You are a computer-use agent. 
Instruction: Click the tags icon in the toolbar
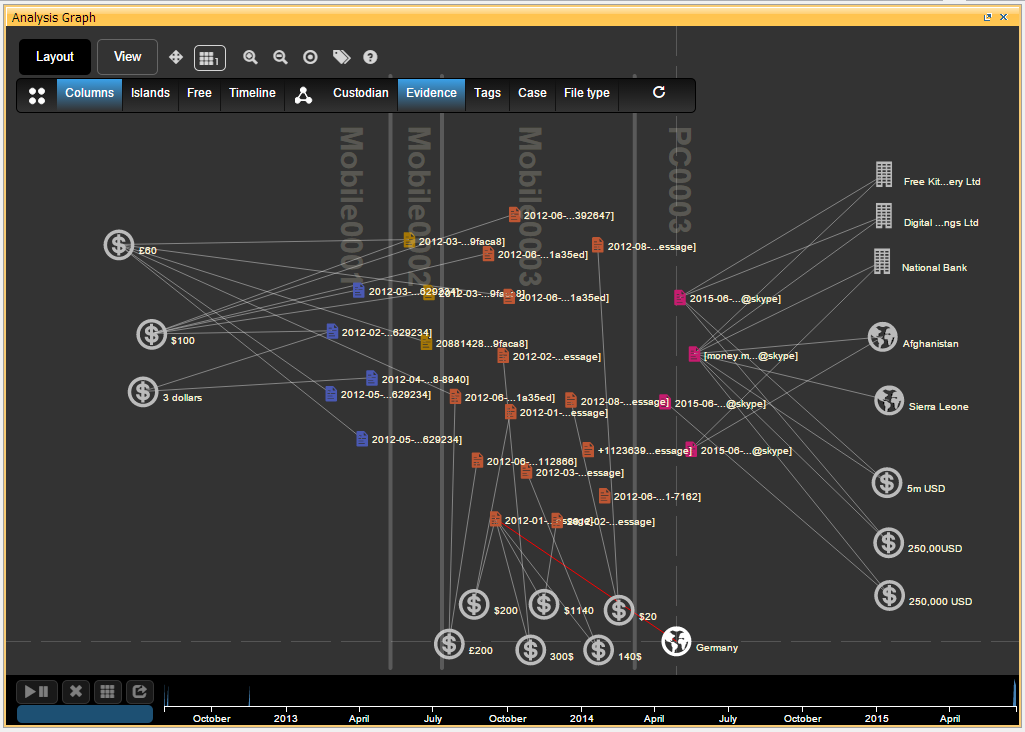click(341, 58)
